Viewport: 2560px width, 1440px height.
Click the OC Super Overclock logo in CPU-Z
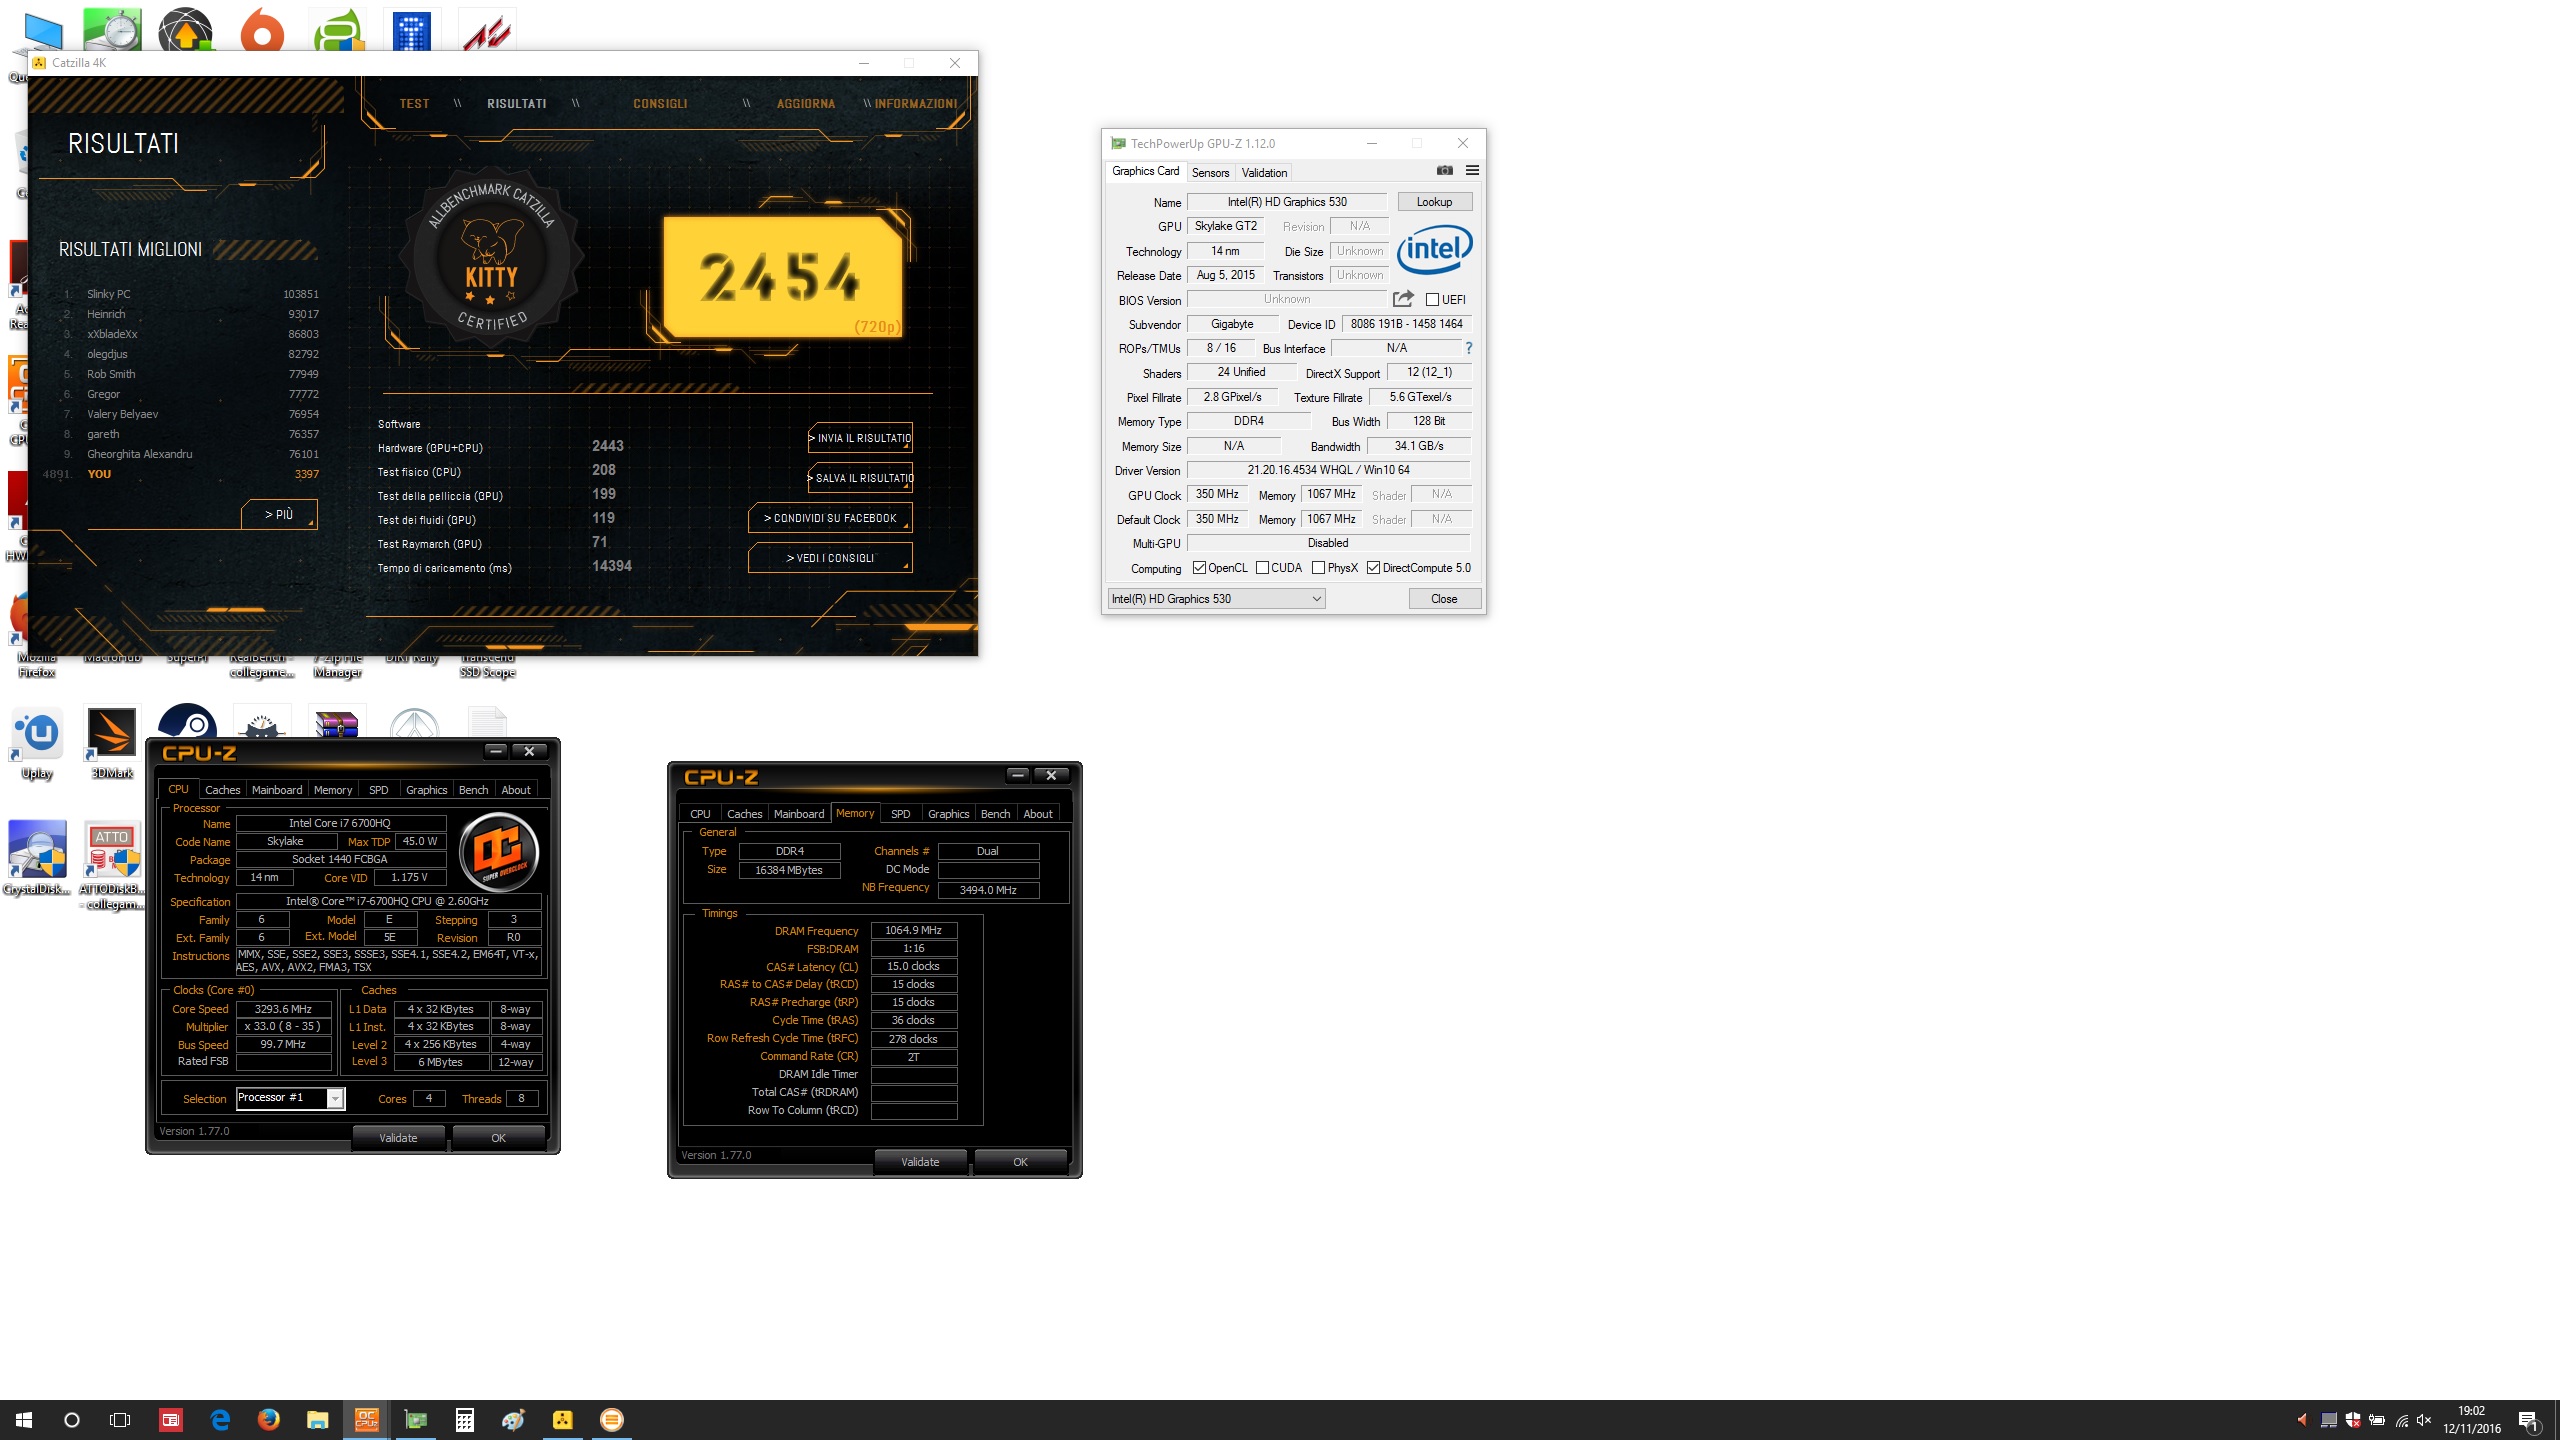pos(499,852)
